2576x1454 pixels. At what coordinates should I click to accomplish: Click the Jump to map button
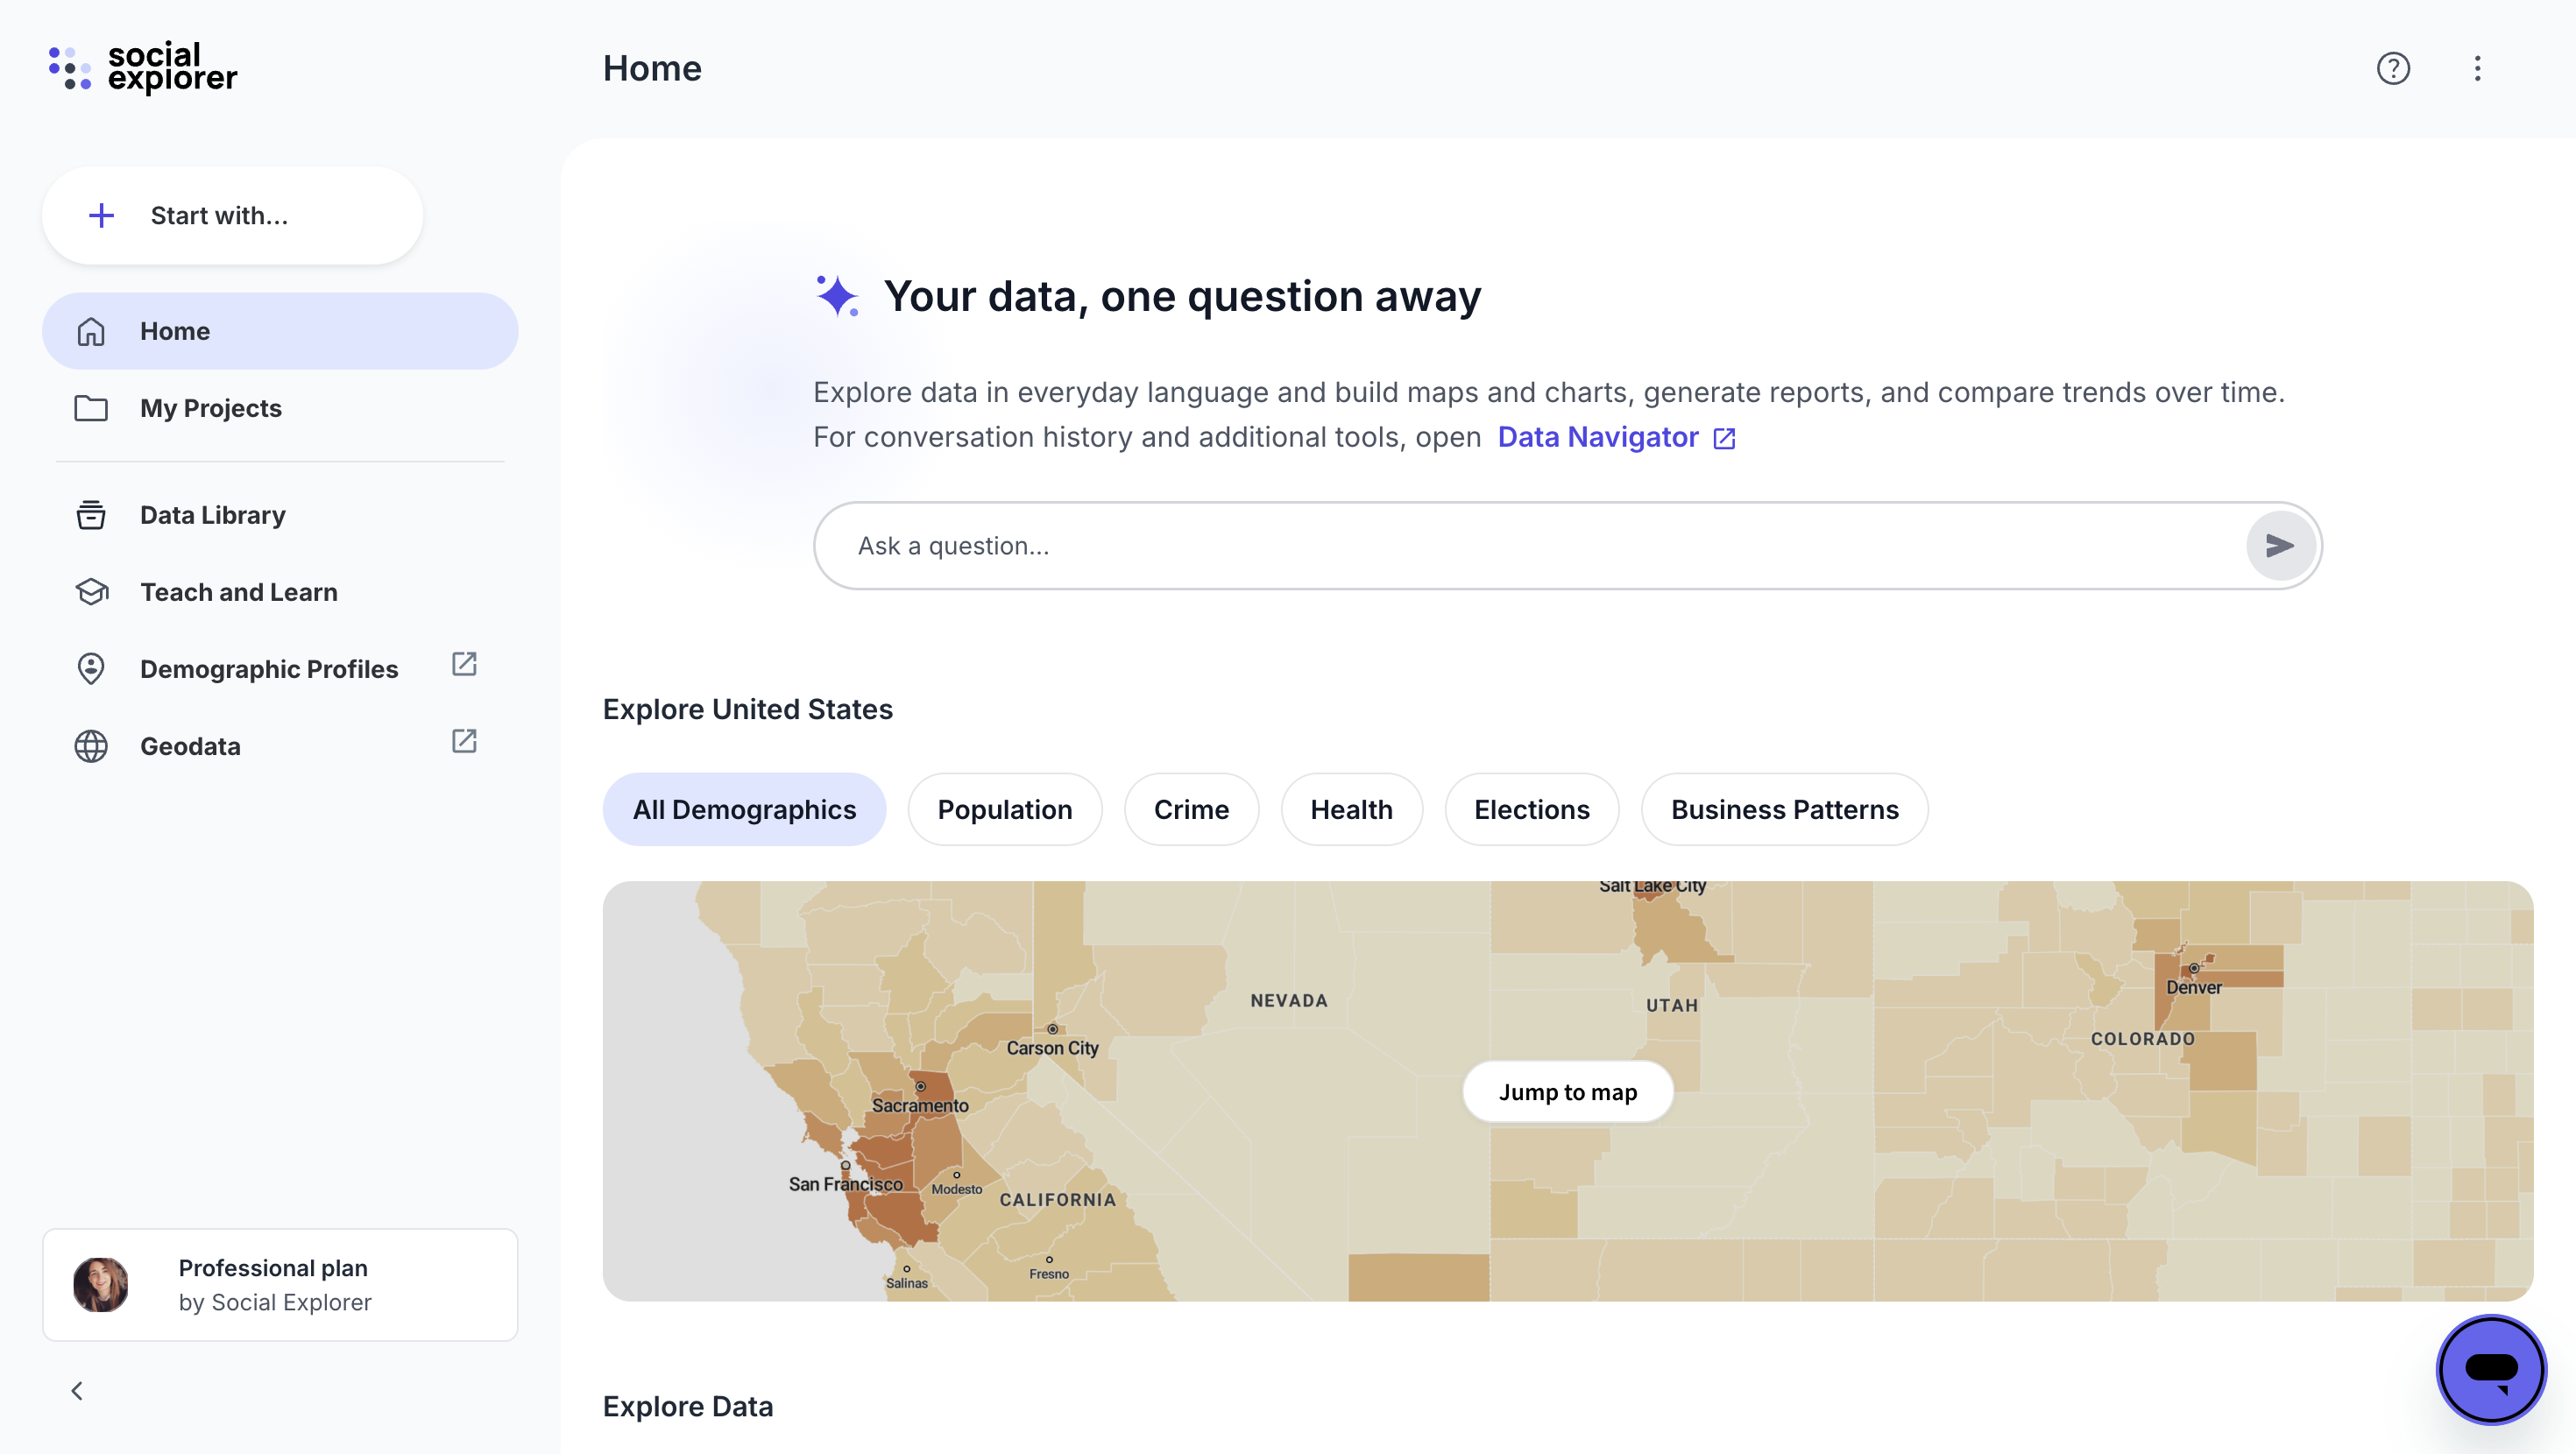[1567, 1092]
